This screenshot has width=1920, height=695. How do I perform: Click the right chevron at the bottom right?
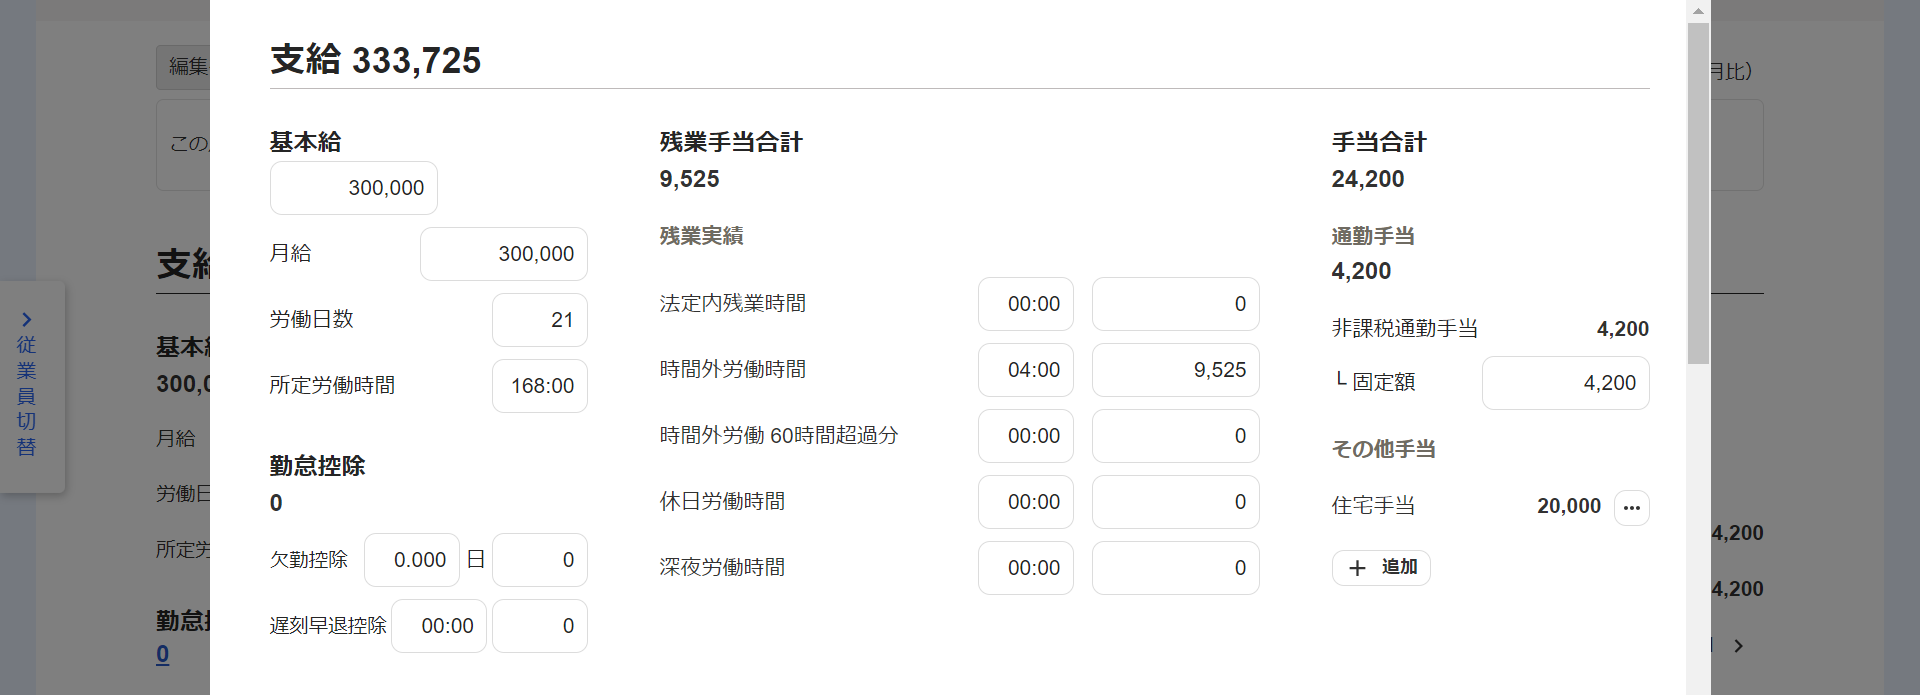pos(1739,646)
